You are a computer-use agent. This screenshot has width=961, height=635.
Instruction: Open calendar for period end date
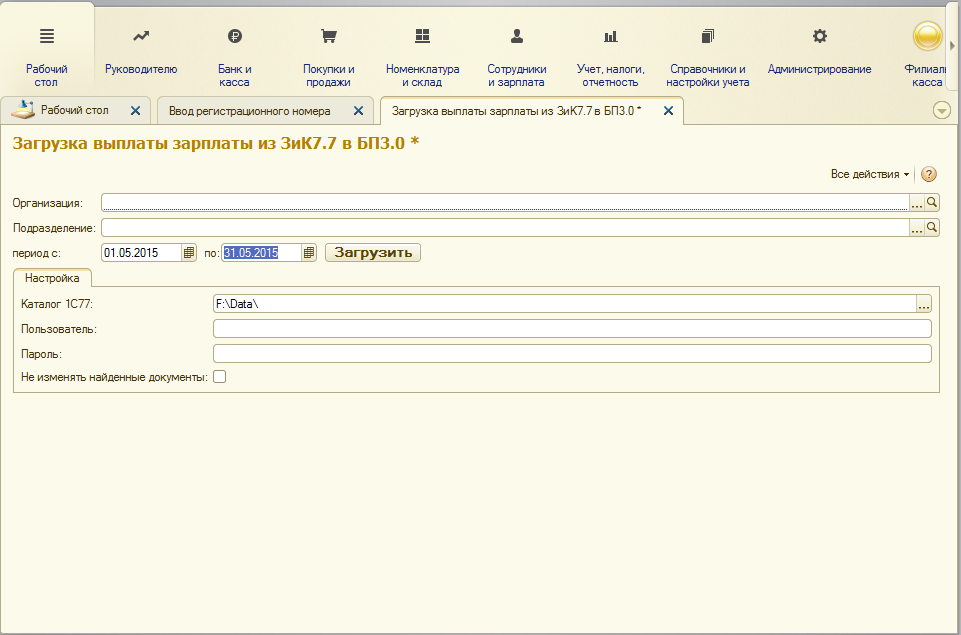click(309, 253)
